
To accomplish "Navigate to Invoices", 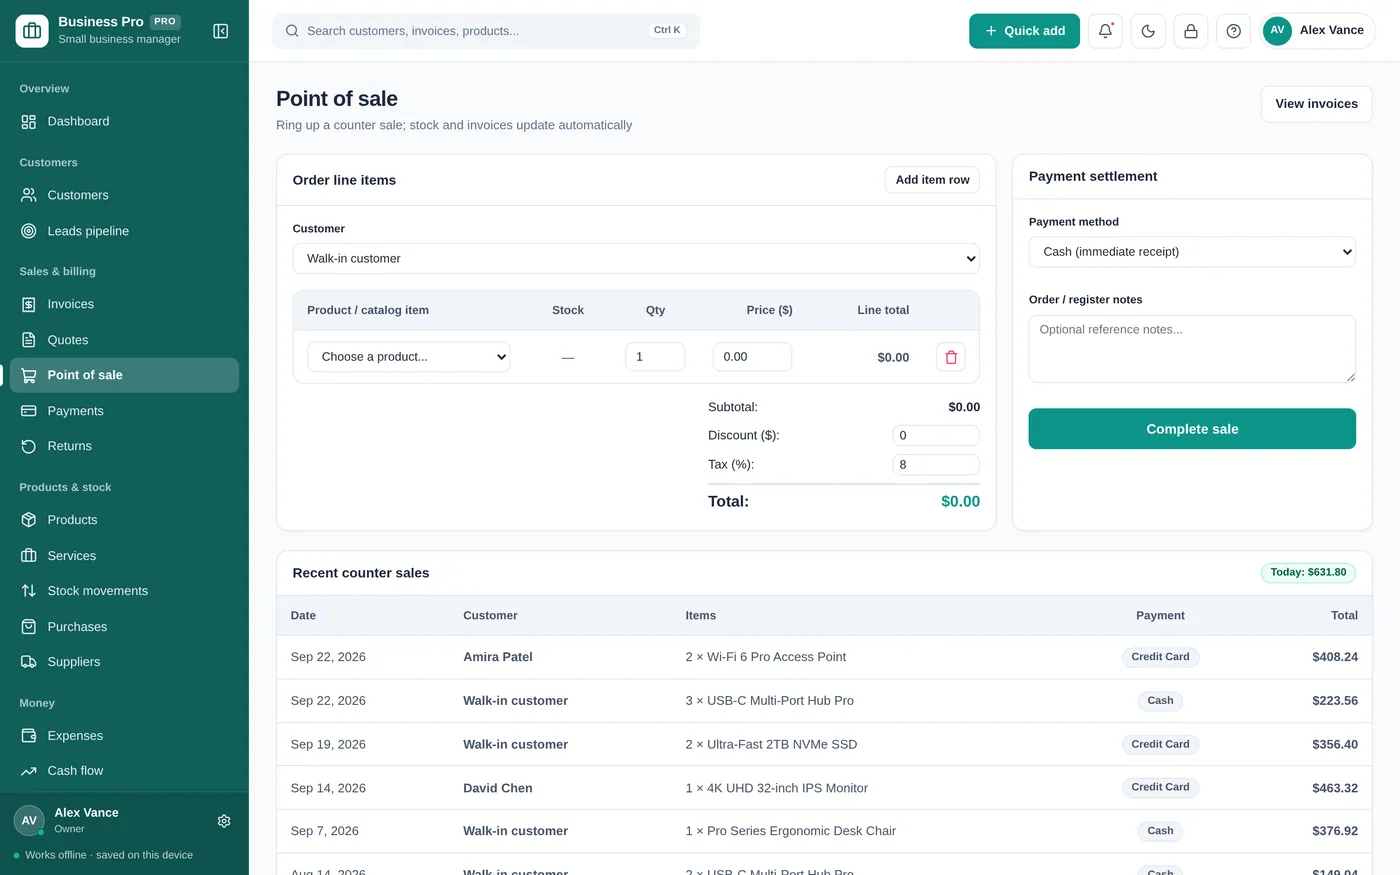I will click(x=124, y=304).
